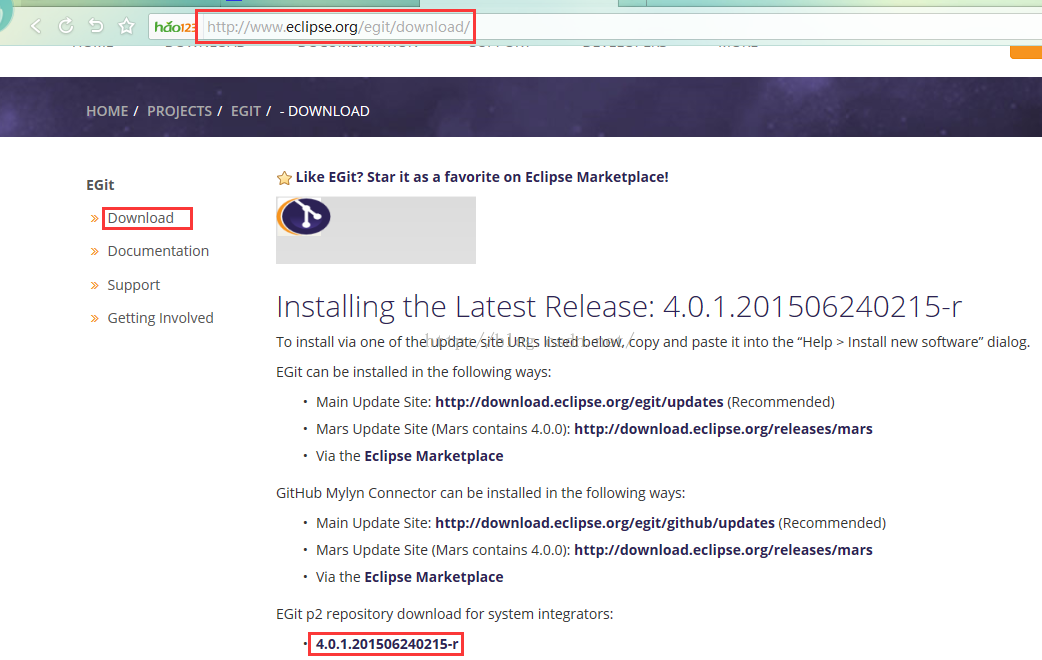Reload the page with the refresh icon
The image size is (1042, 660).
coord(66,27)
